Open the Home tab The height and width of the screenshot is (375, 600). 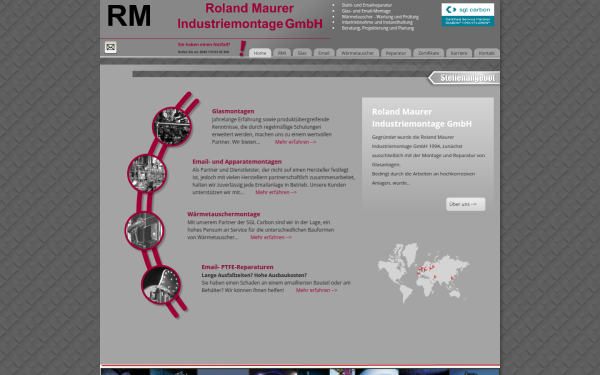[x=260, y=53]
